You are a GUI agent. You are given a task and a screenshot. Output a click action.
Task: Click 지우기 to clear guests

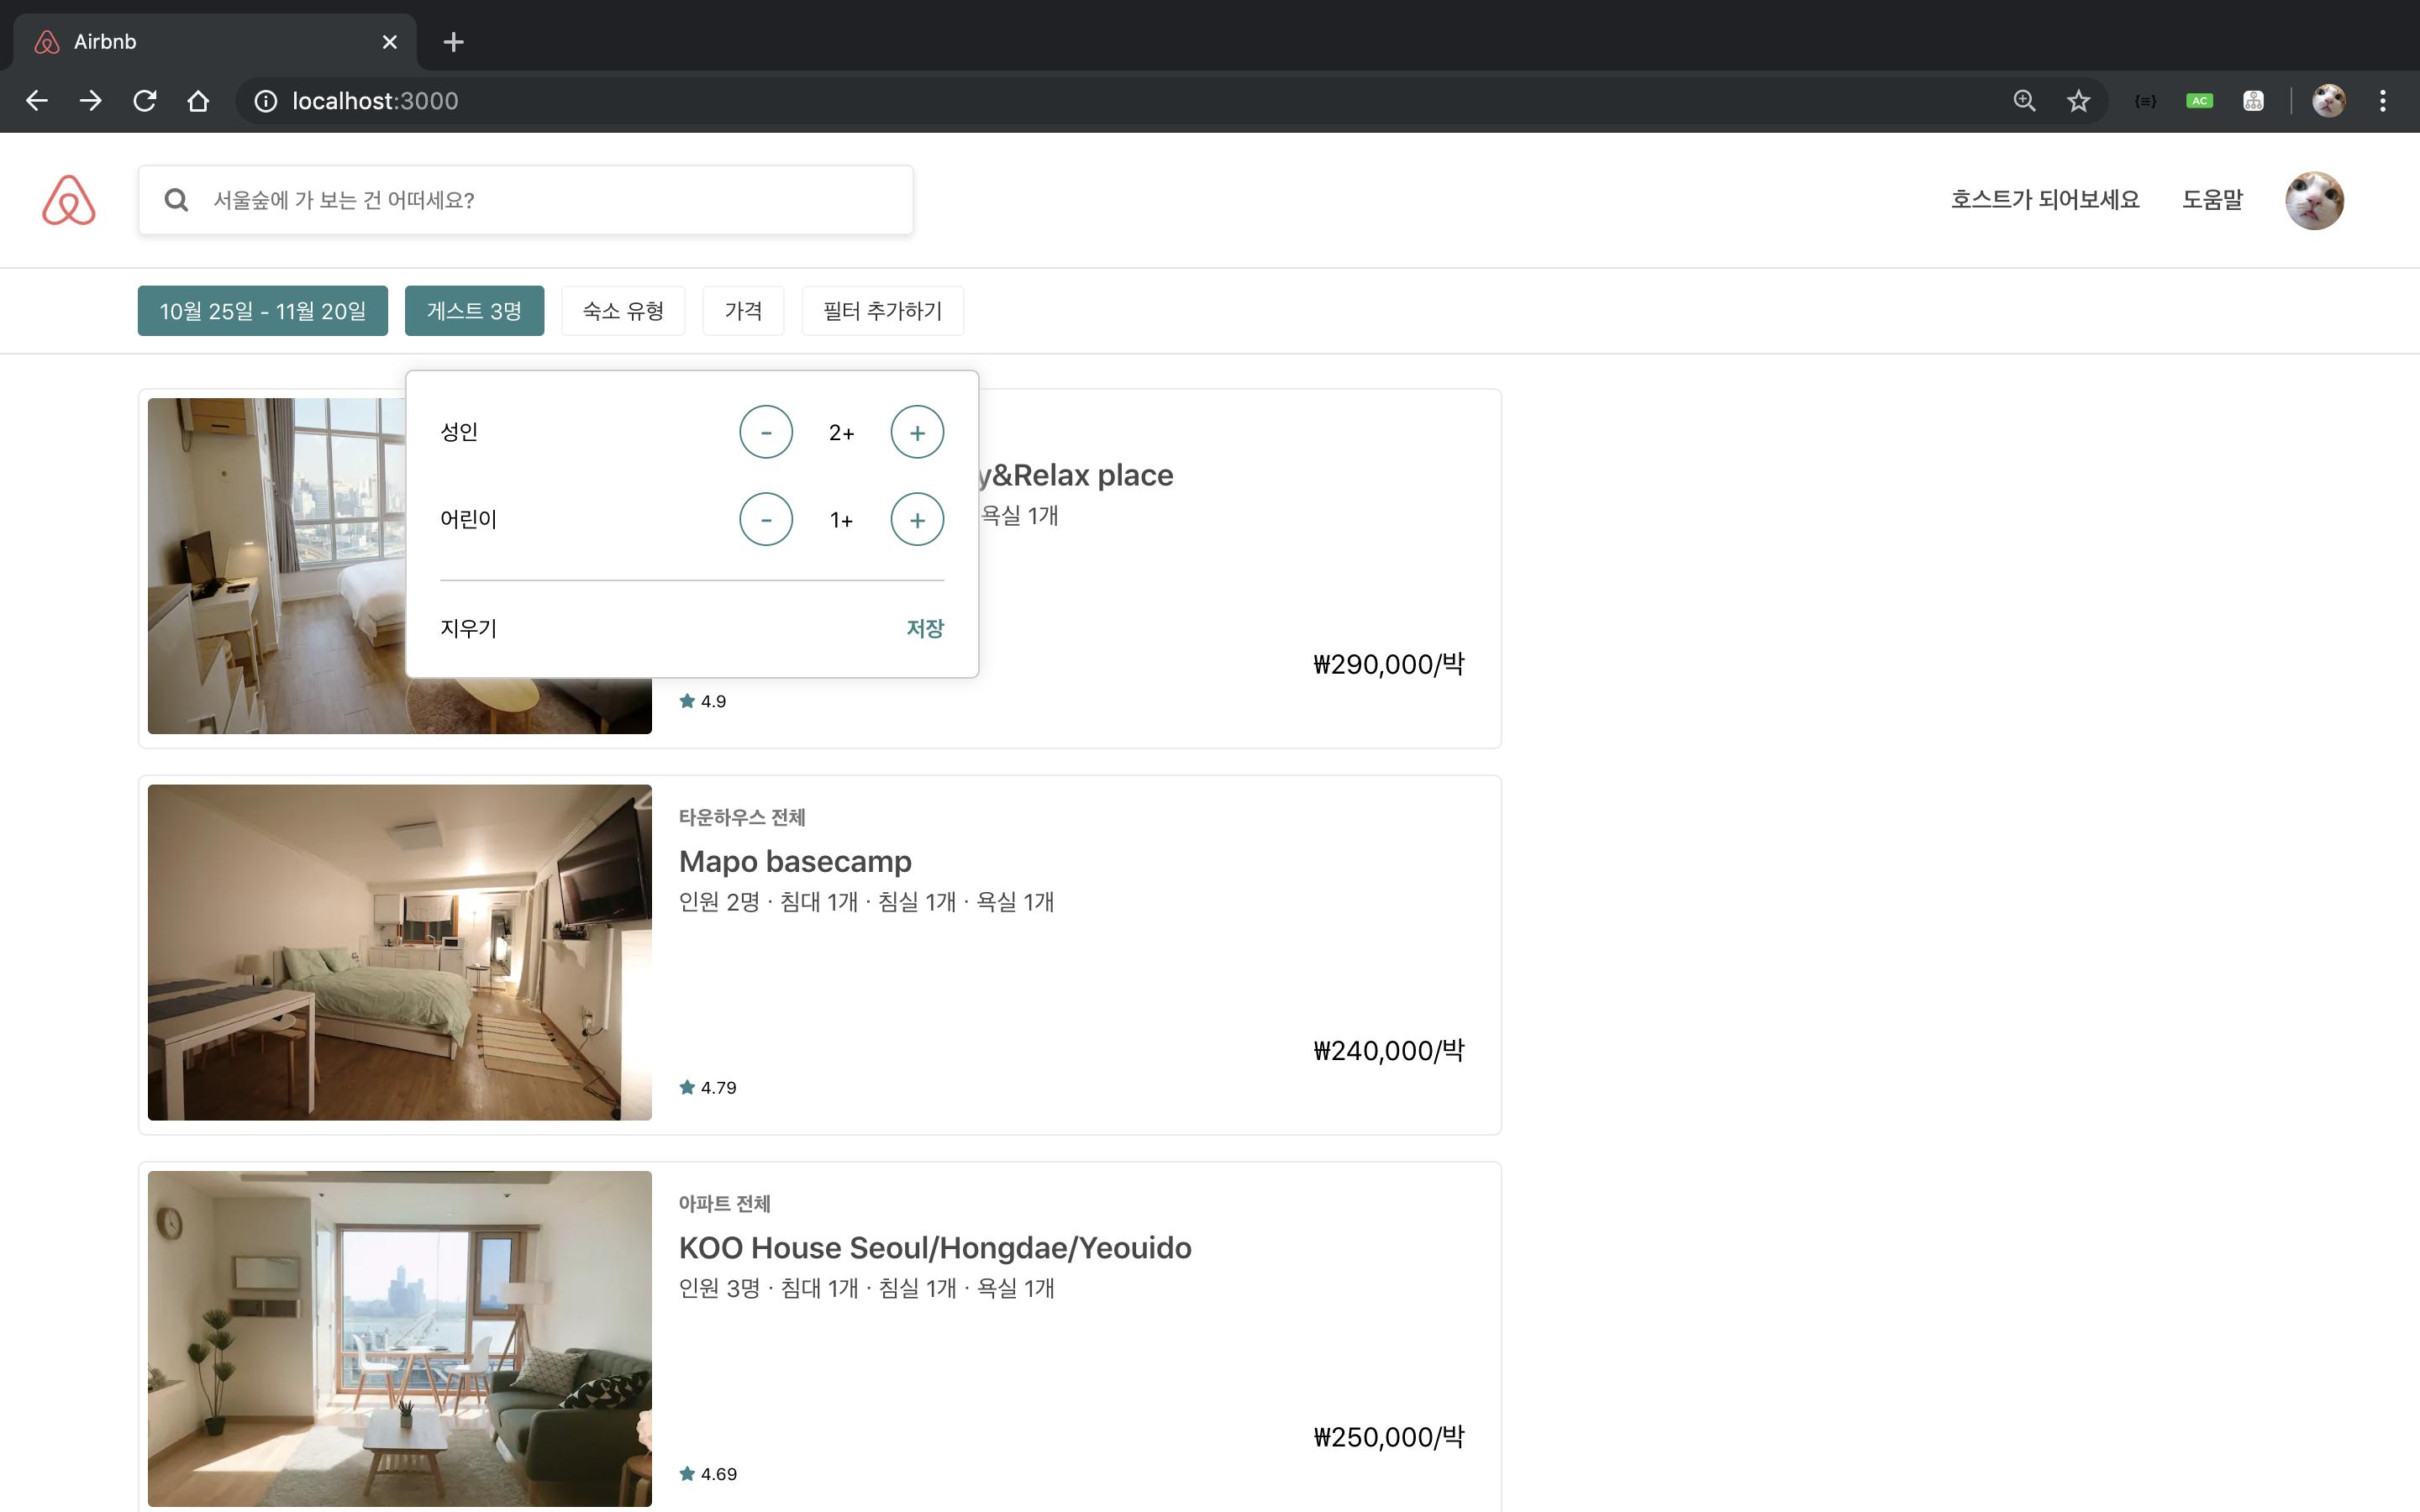468,628
